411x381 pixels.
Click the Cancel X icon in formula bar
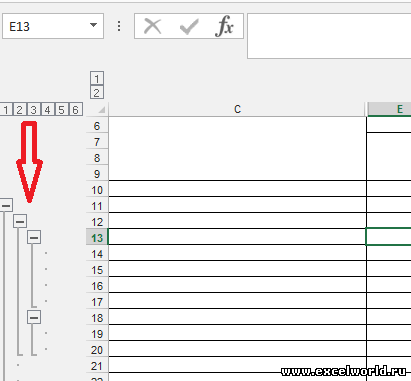[x=153, y=26]
